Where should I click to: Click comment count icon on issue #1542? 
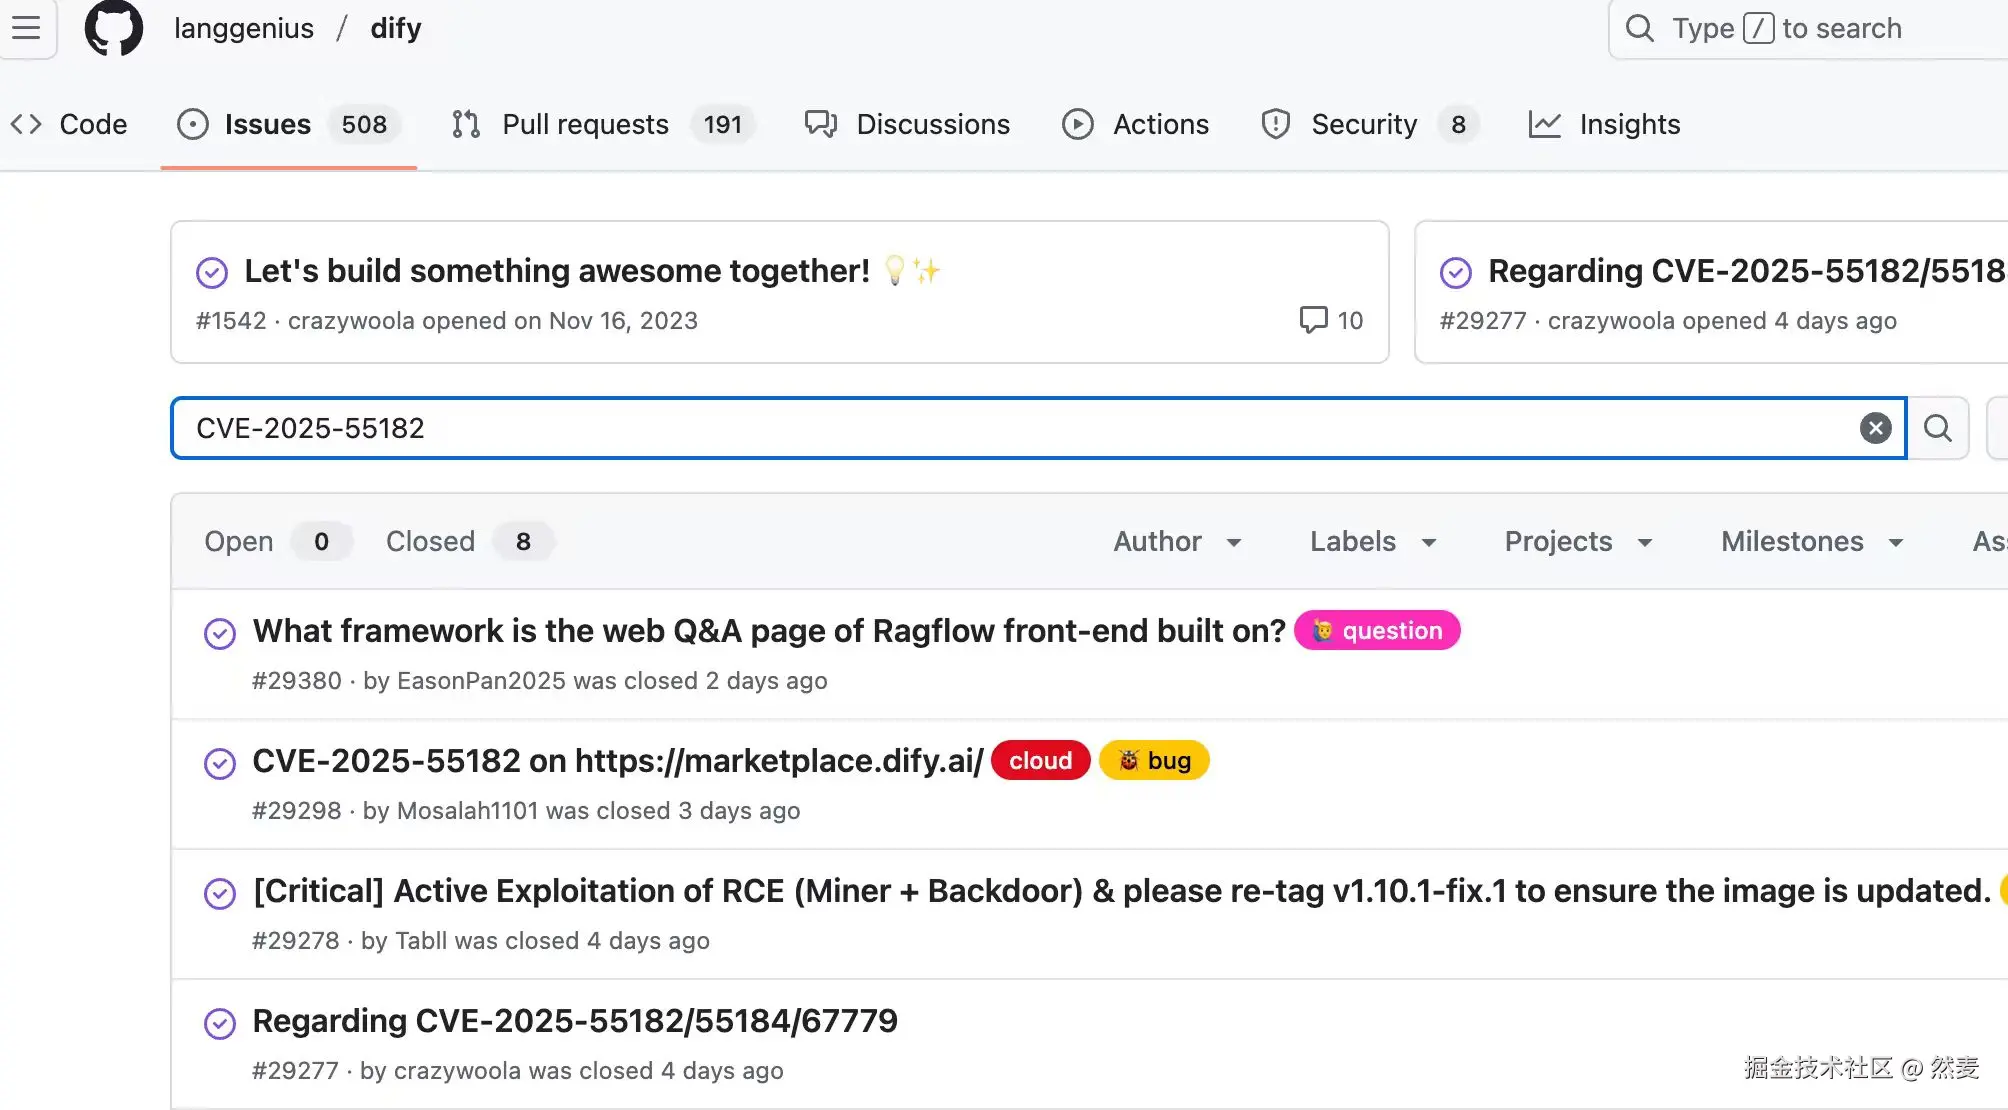click(x=1313, y=320)
